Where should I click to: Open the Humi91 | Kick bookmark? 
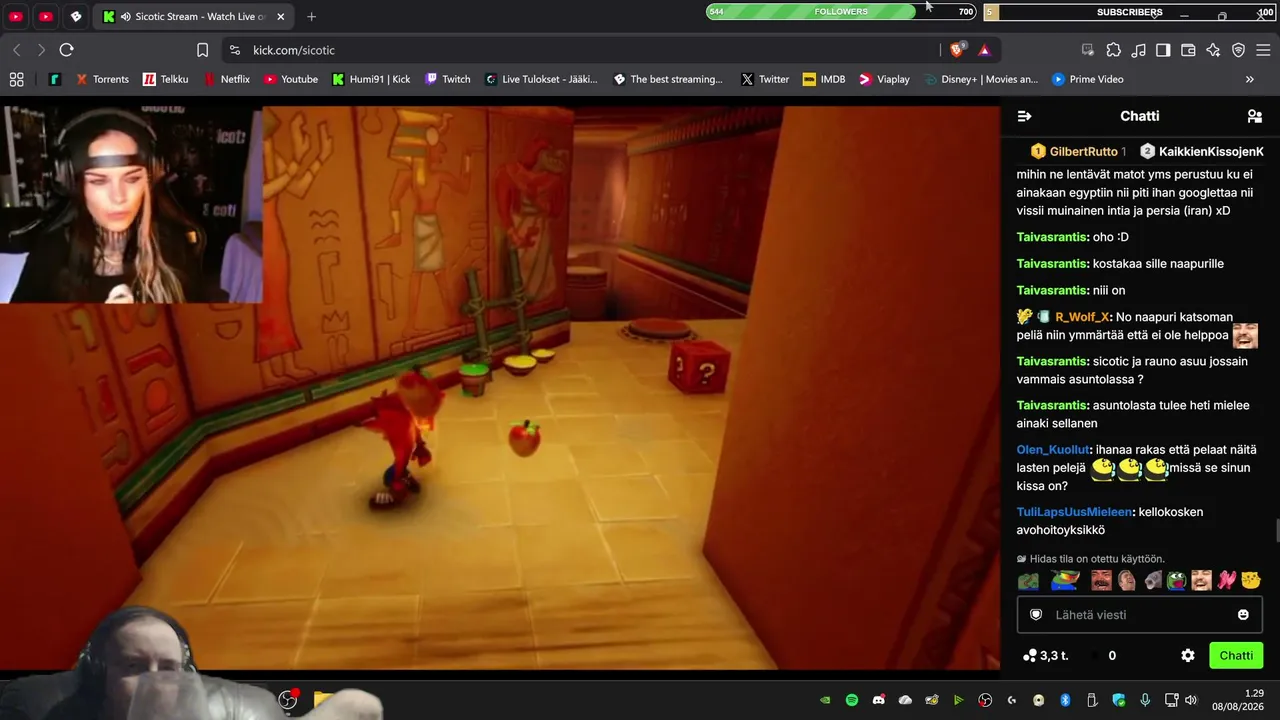[x=371, y=79]
